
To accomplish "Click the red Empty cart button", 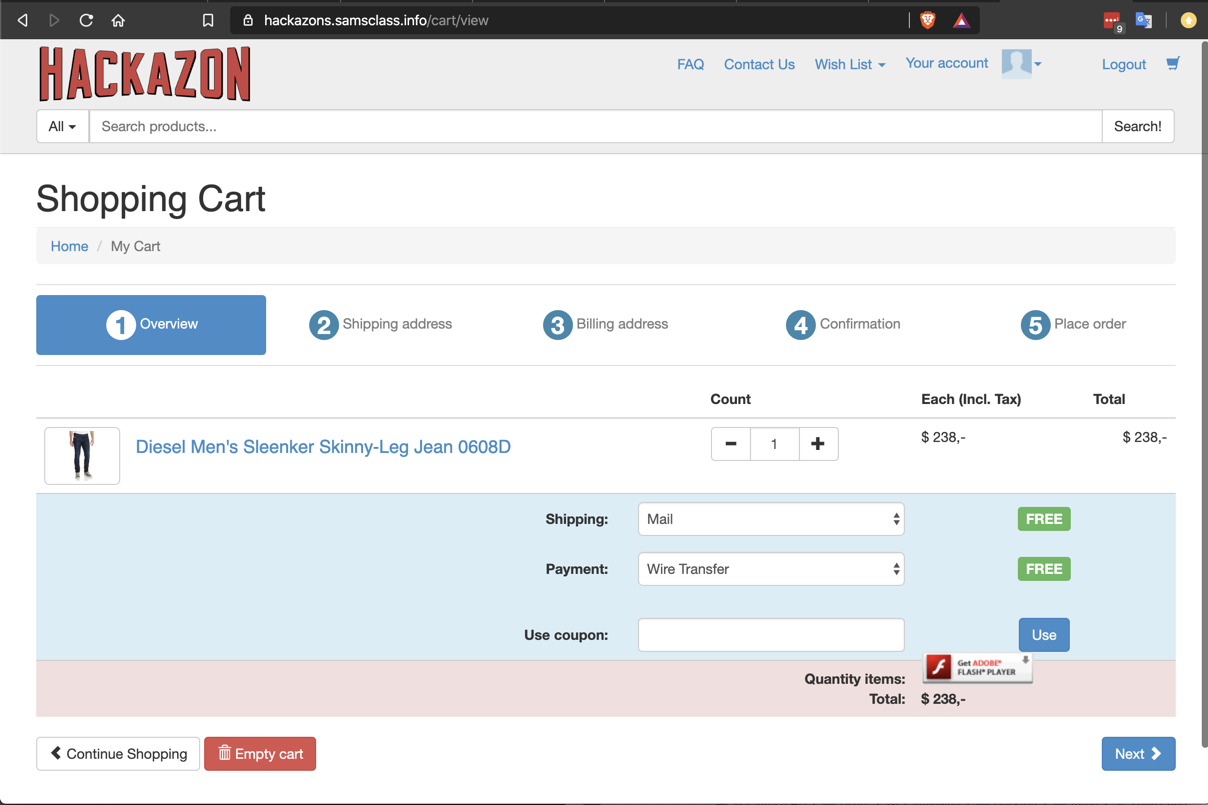I will tap(260, 754).
